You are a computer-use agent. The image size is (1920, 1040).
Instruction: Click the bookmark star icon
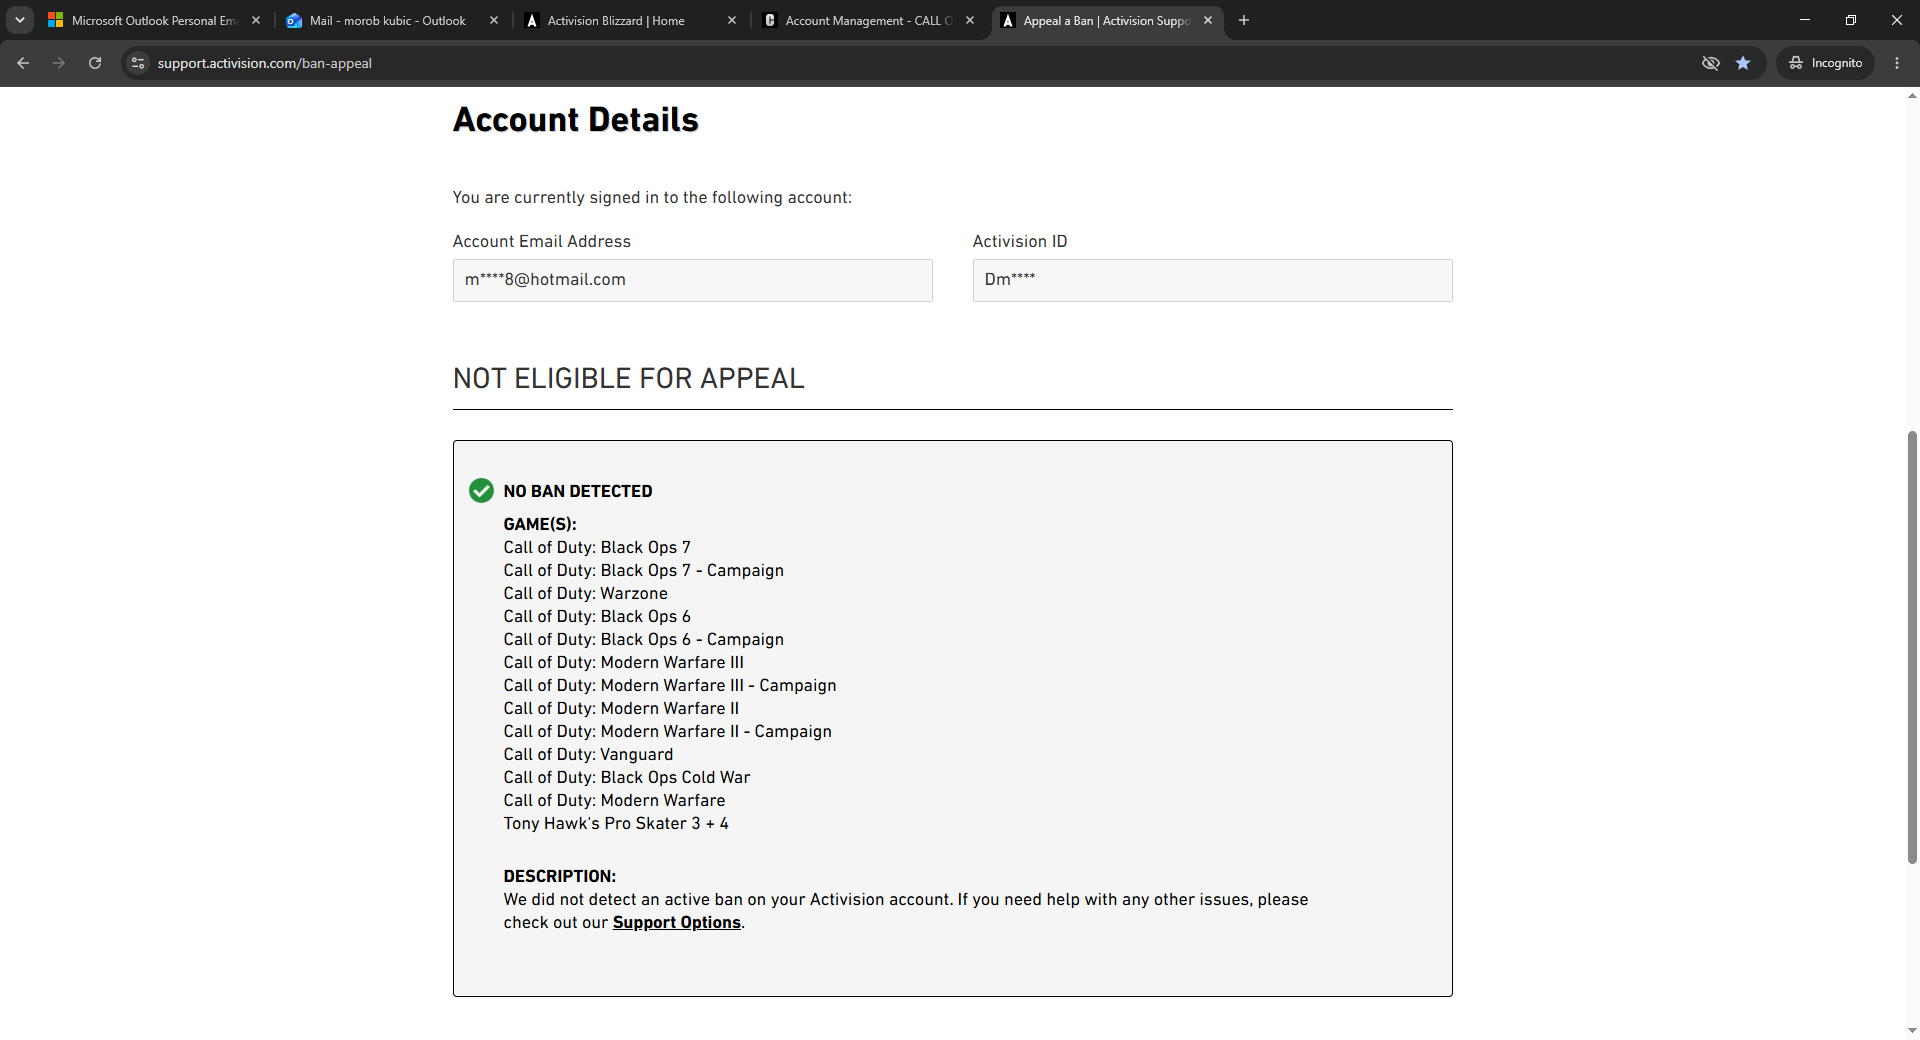tap(1743, 63)
